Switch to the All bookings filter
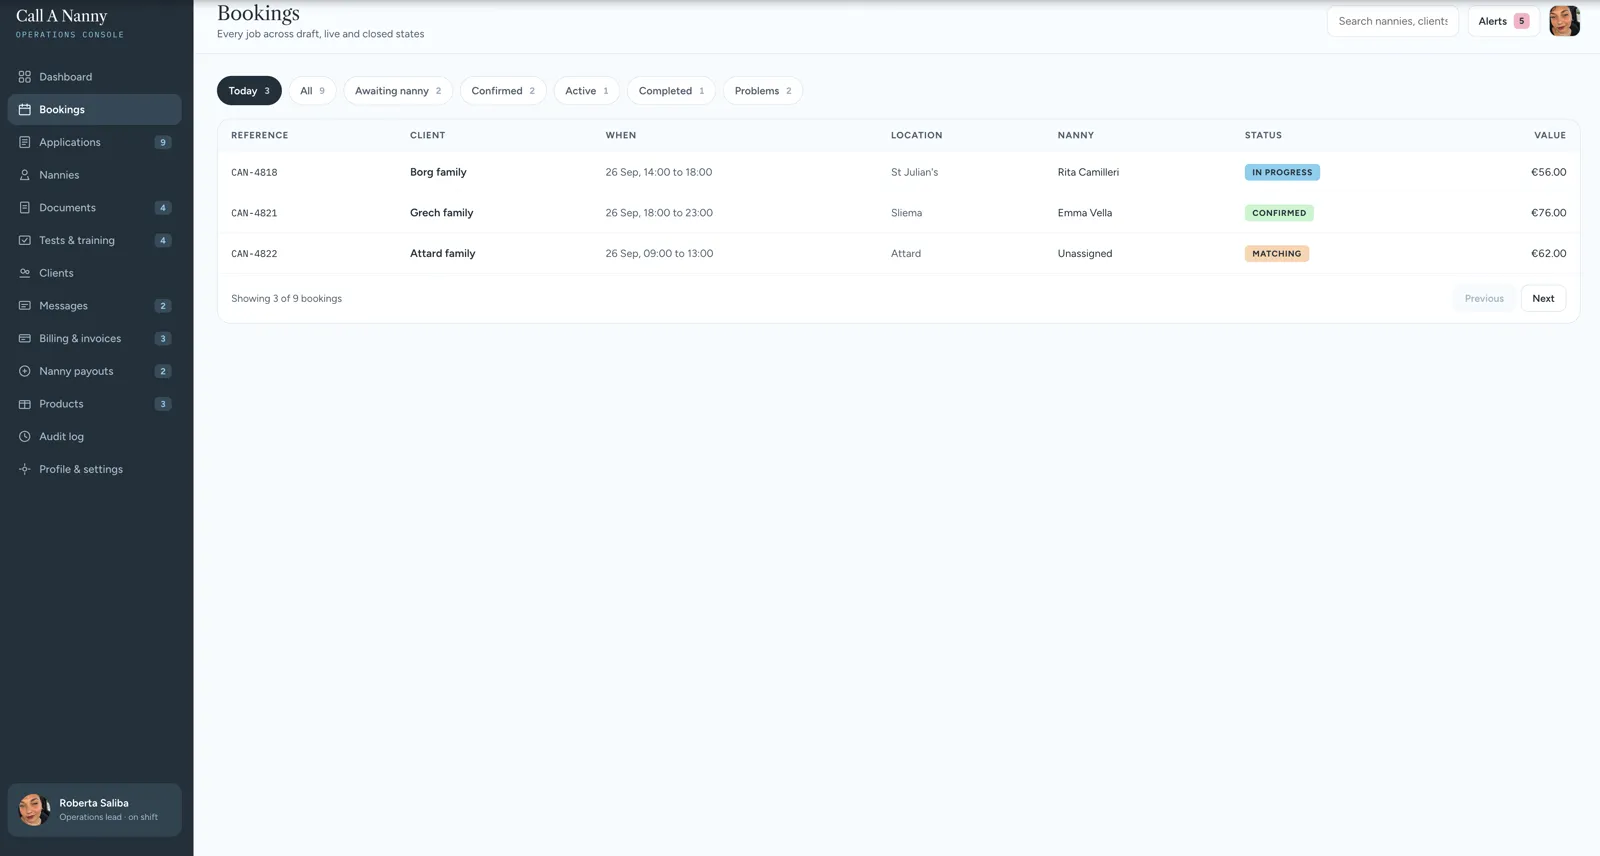Viewport: 1600px width, 856px height. (x=312, y=91)
